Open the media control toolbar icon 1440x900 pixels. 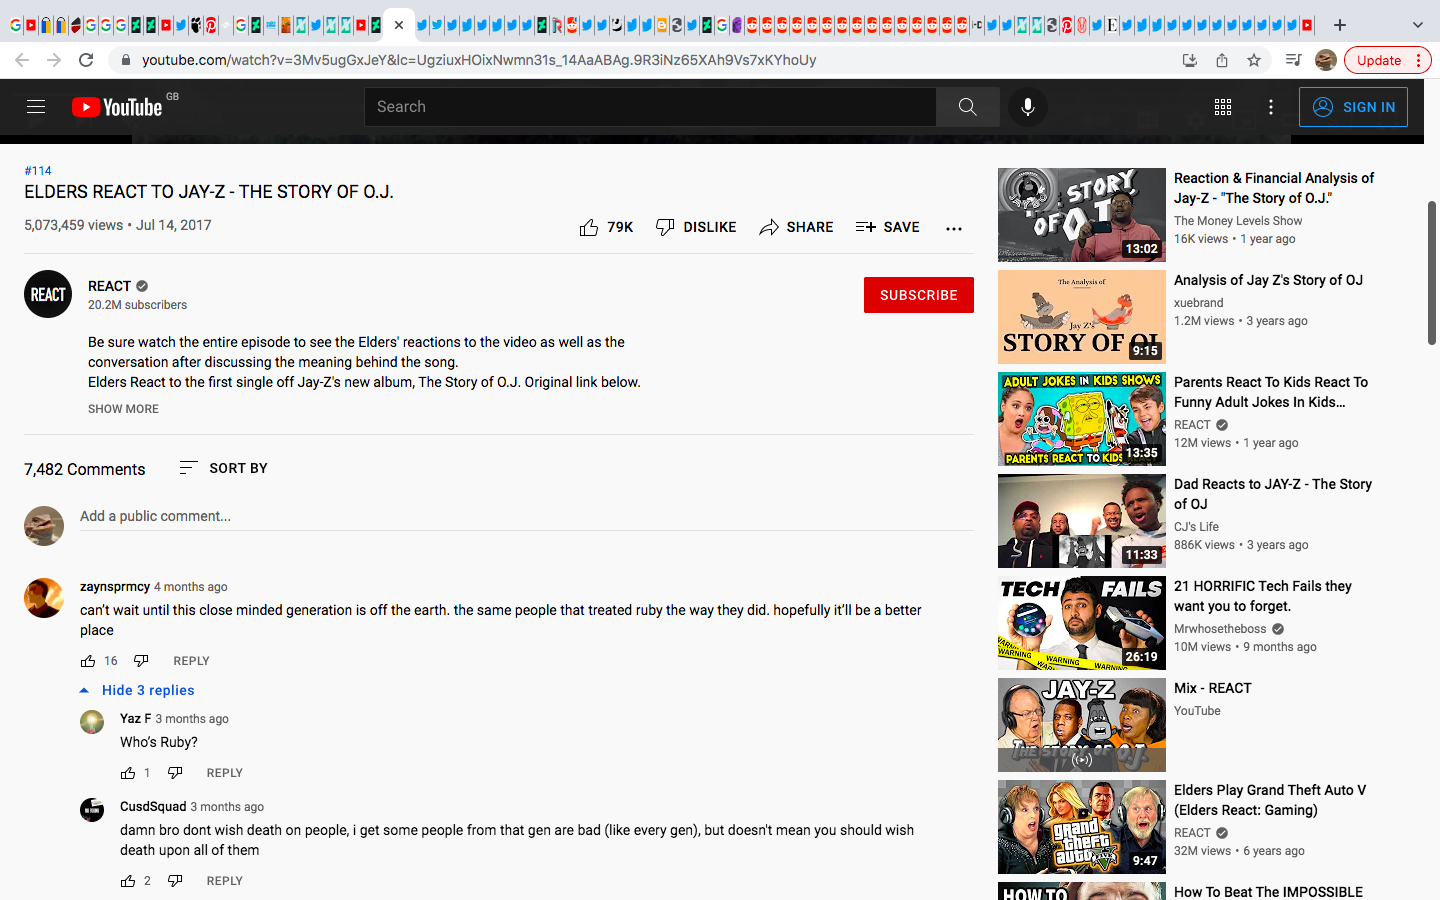(1293, 60)
